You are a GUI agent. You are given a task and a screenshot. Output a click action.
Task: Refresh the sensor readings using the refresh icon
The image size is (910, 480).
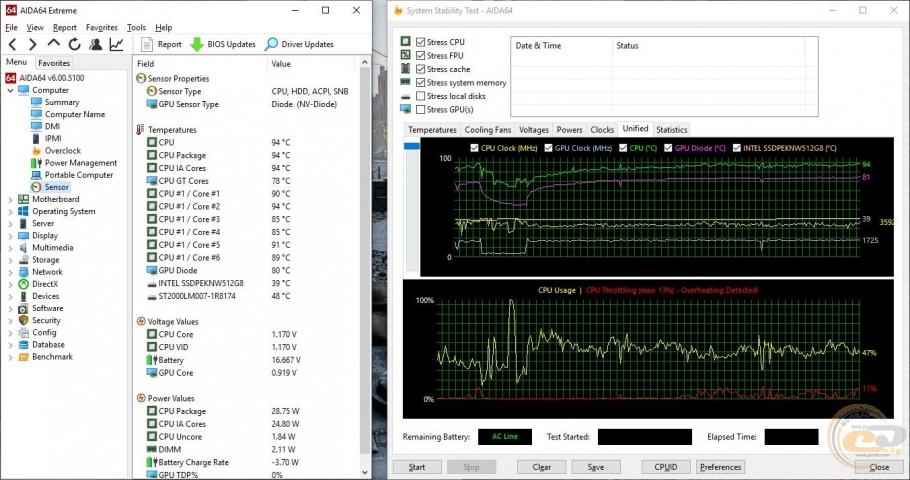tap(74, 44)
